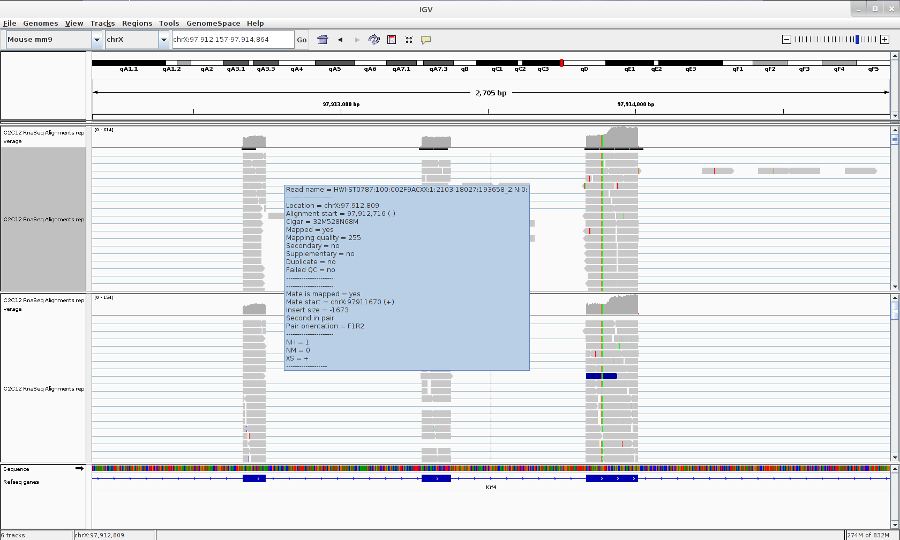Click the Read name line in popup
This screenshot has width=900, height=540.
click(x=406, y=189)
